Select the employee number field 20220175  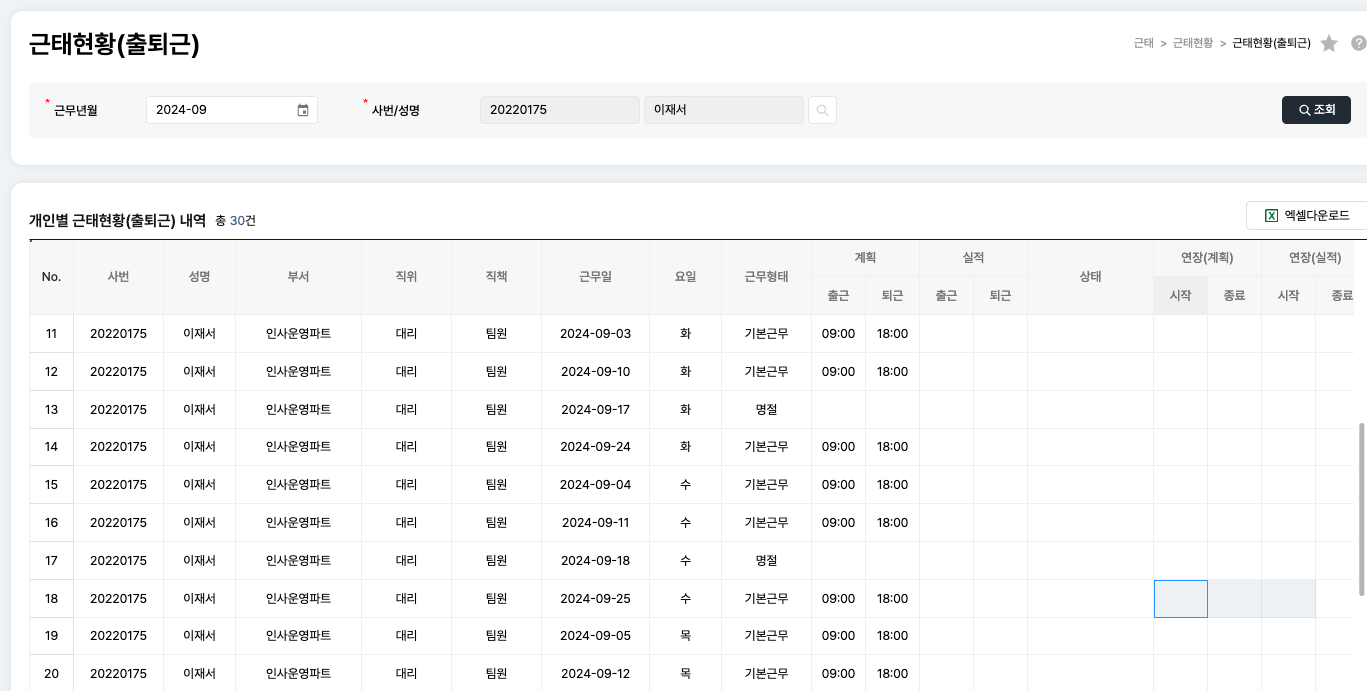point(559,110)
